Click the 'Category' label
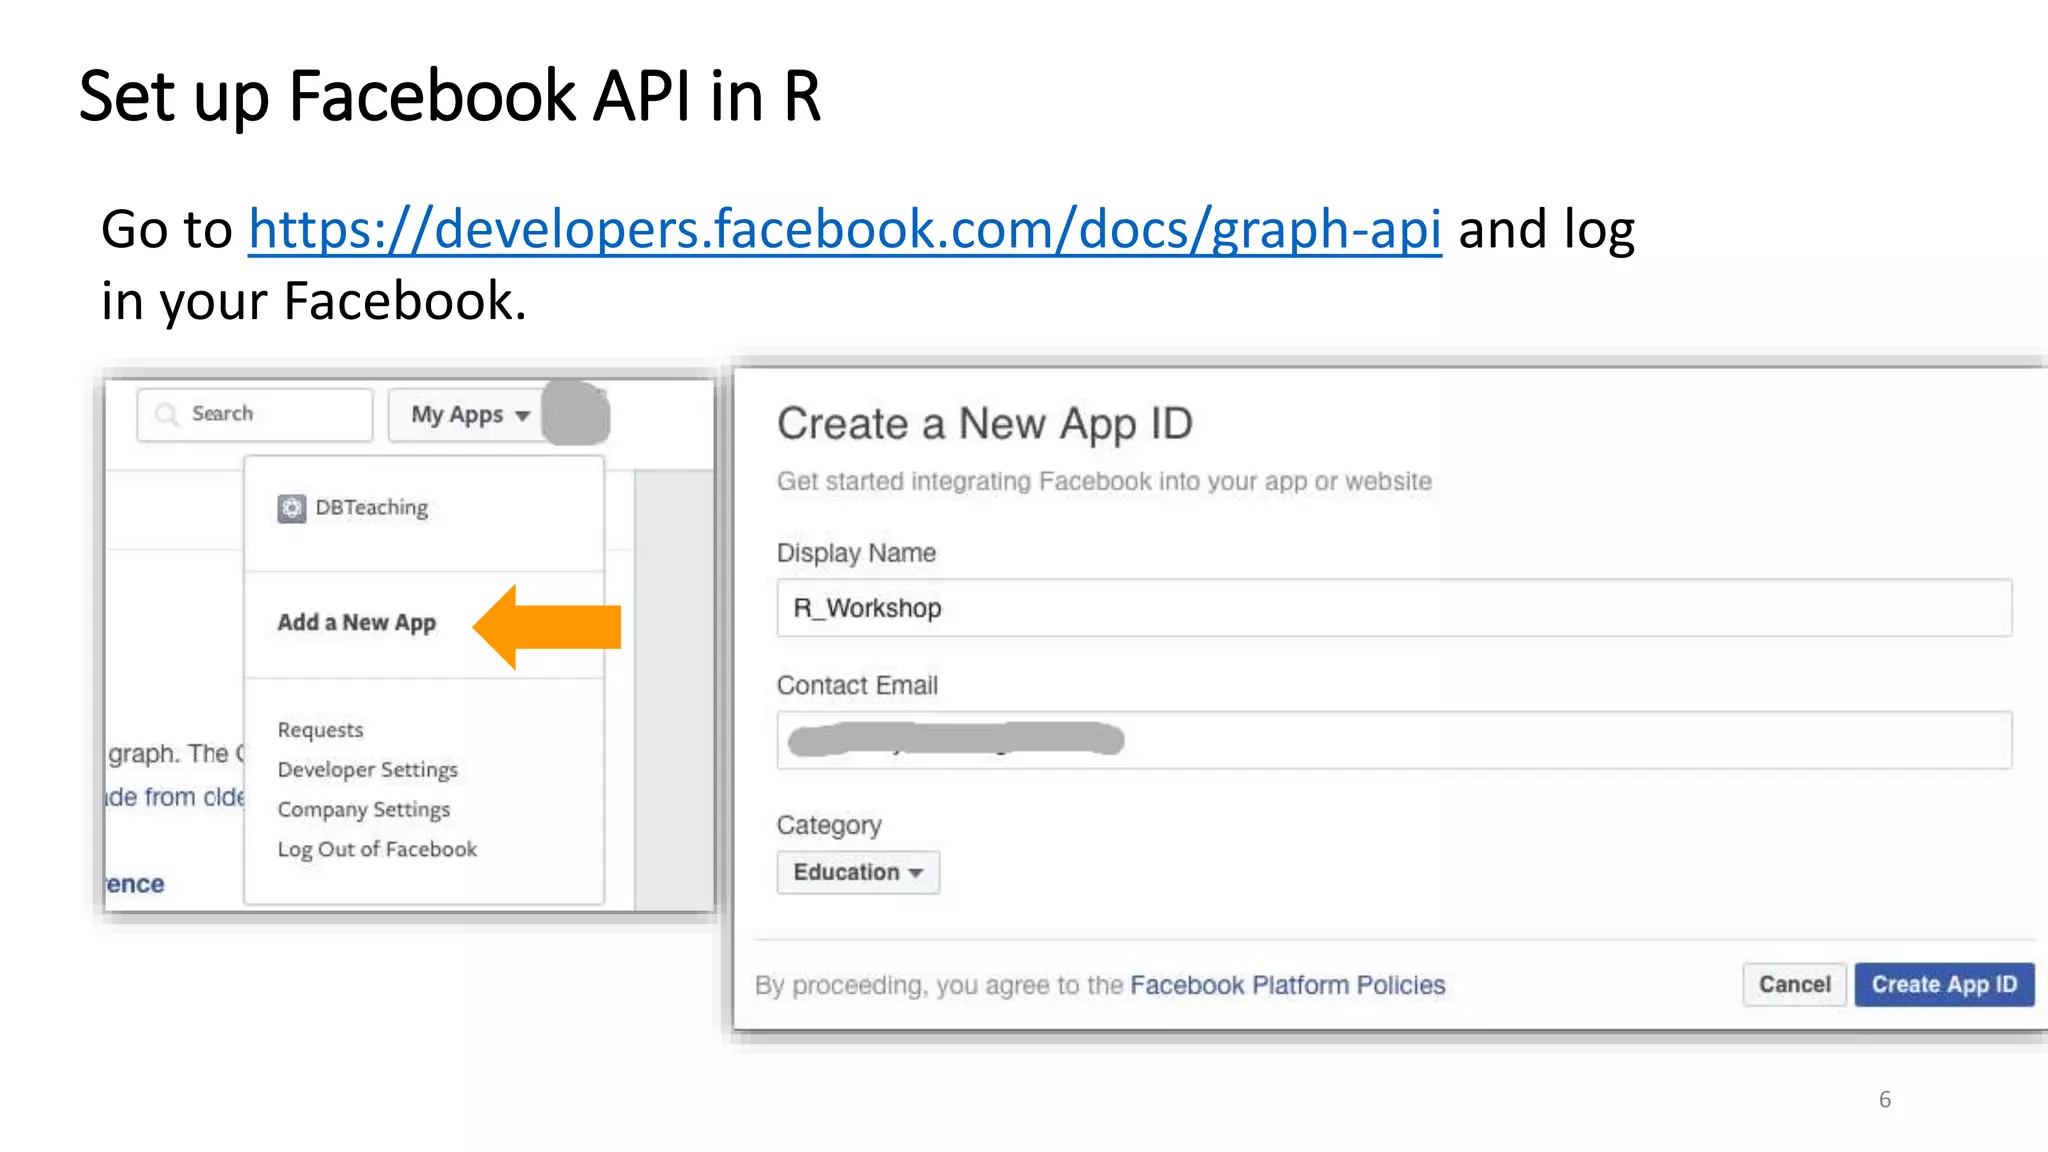 [829, 826]
